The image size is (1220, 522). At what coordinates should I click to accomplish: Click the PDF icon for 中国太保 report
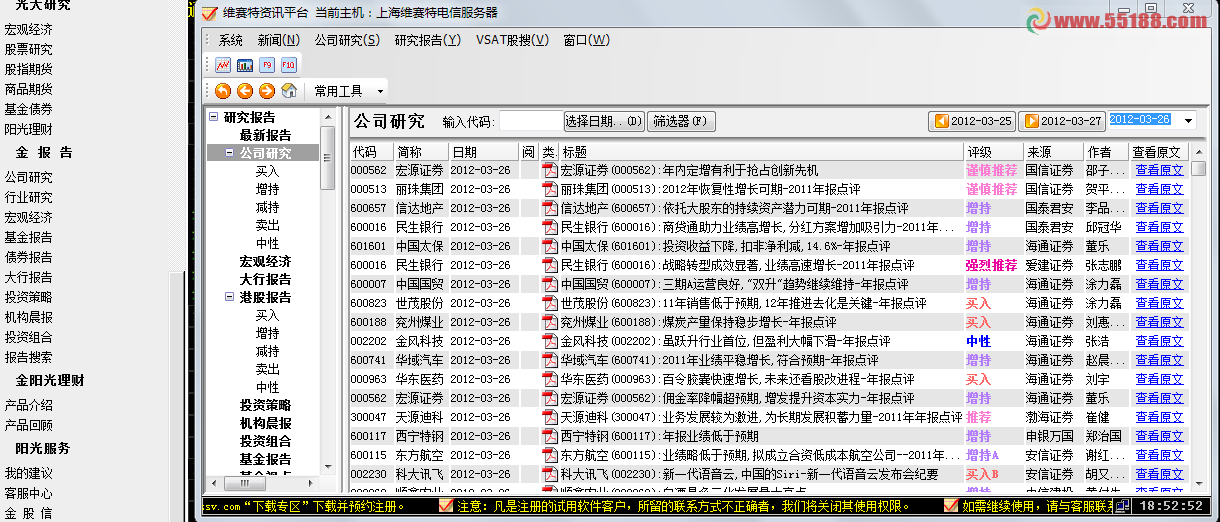pos(549,246)
